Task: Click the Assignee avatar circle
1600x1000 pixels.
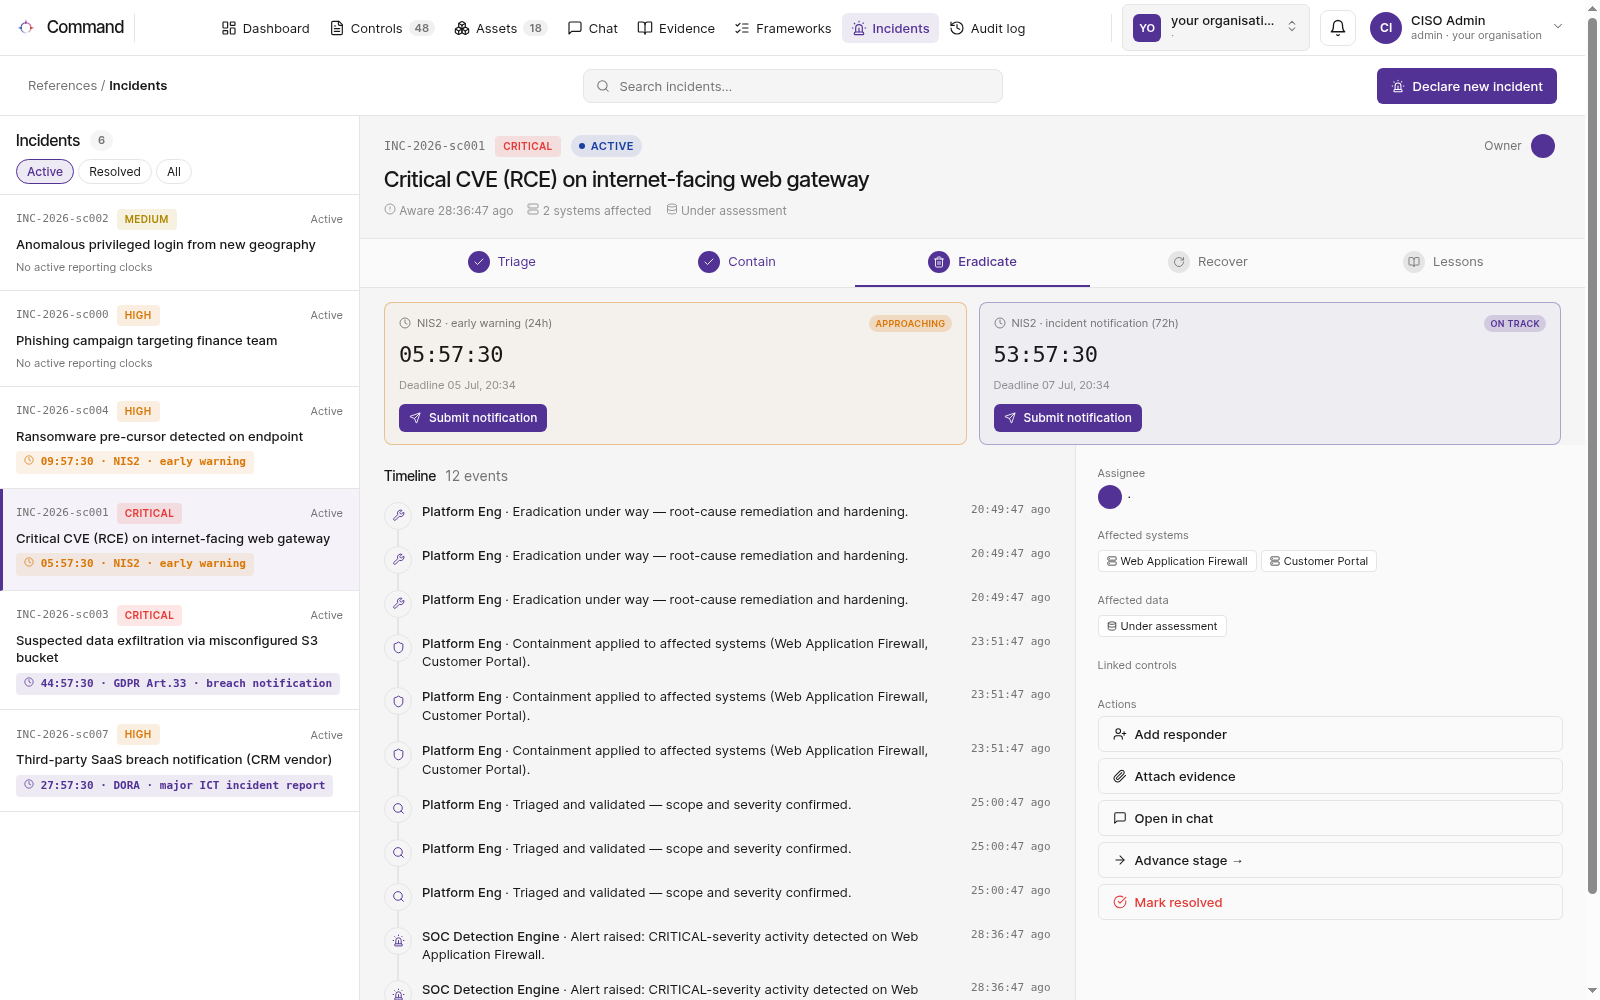Action: [1110, 497]
